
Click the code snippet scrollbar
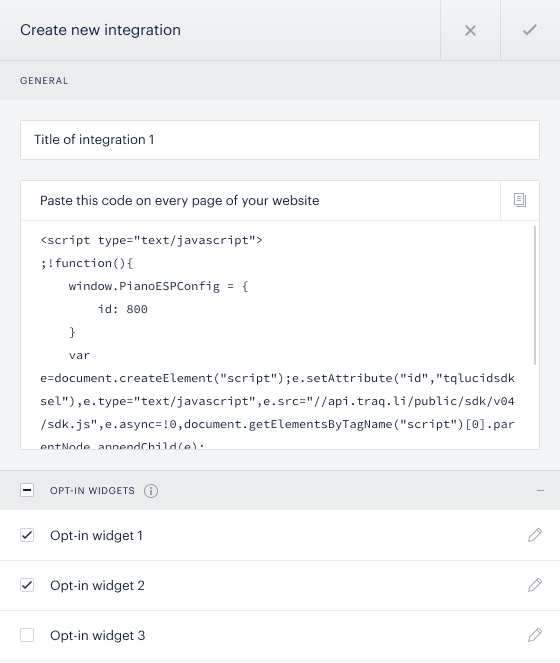[x=535, y=295]
